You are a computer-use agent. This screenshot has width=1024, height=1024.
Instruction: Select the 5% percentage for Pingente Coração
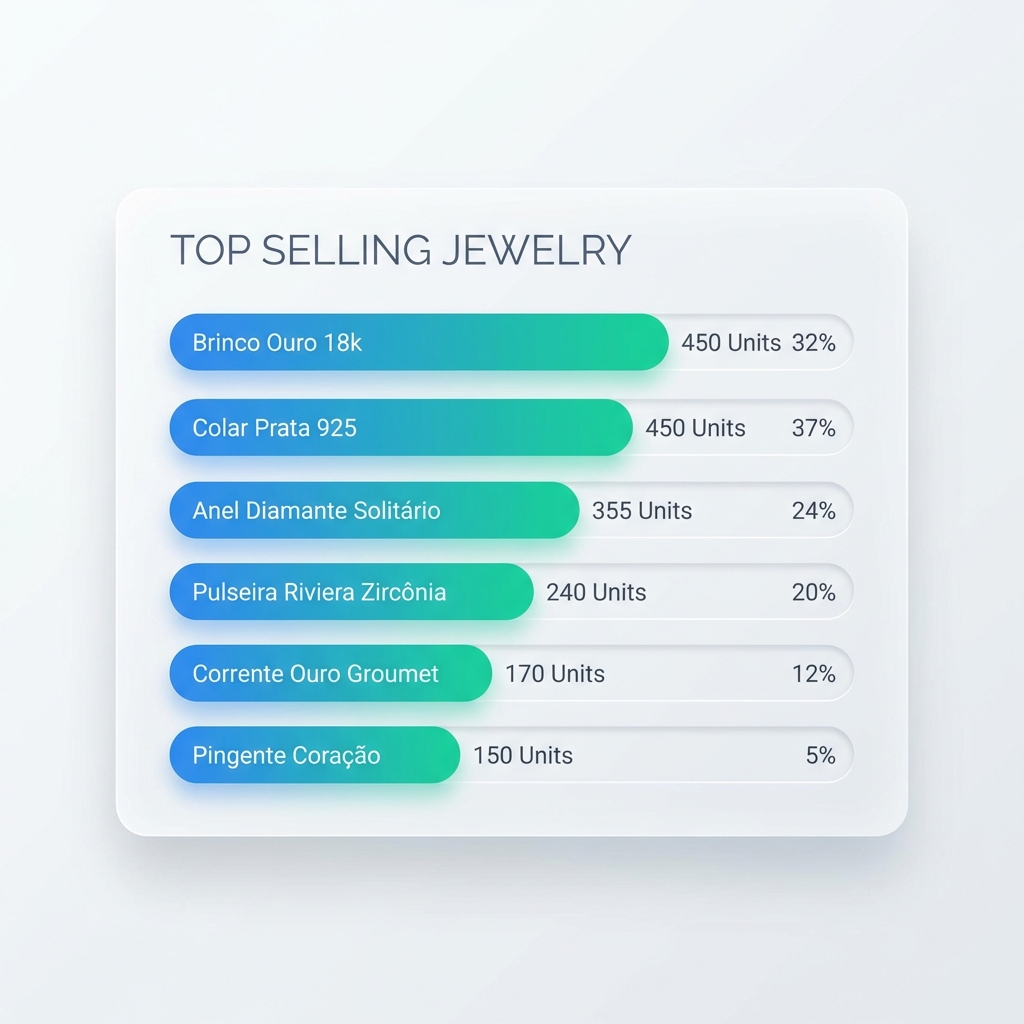pyautogui.click(x=820, y=755)
